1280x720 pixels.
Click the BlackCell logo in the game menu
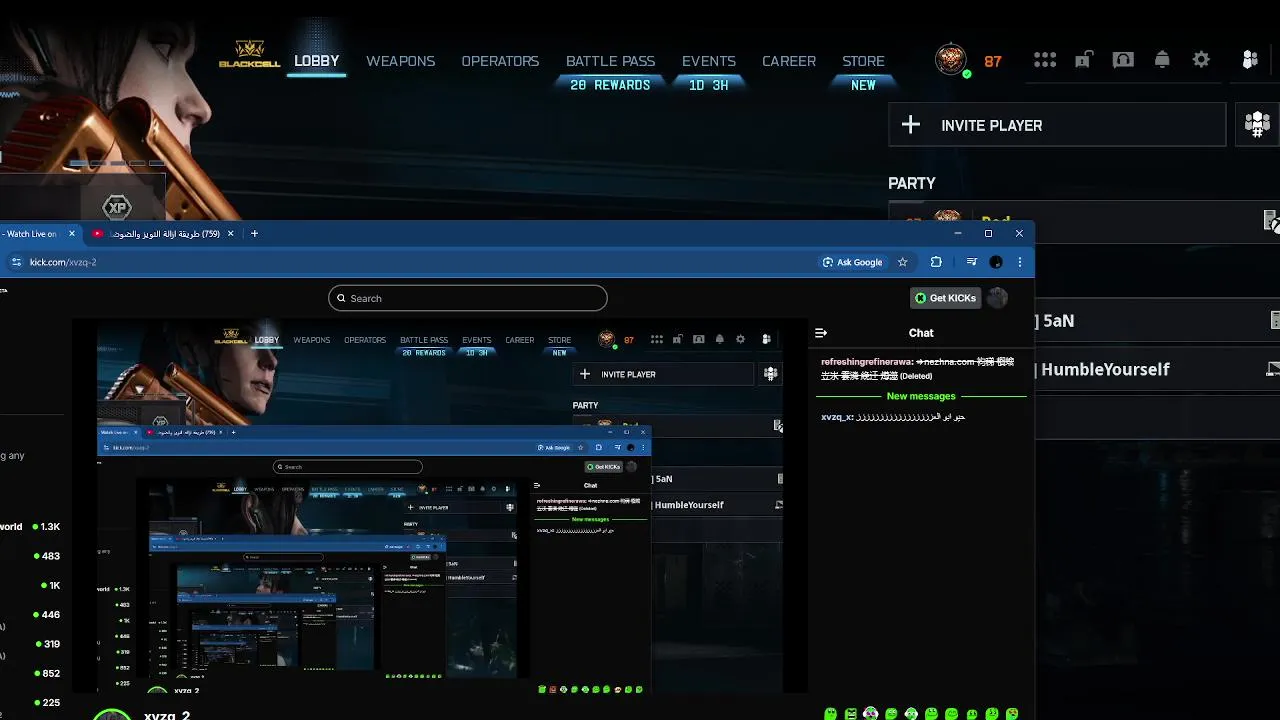pos(249,54)
